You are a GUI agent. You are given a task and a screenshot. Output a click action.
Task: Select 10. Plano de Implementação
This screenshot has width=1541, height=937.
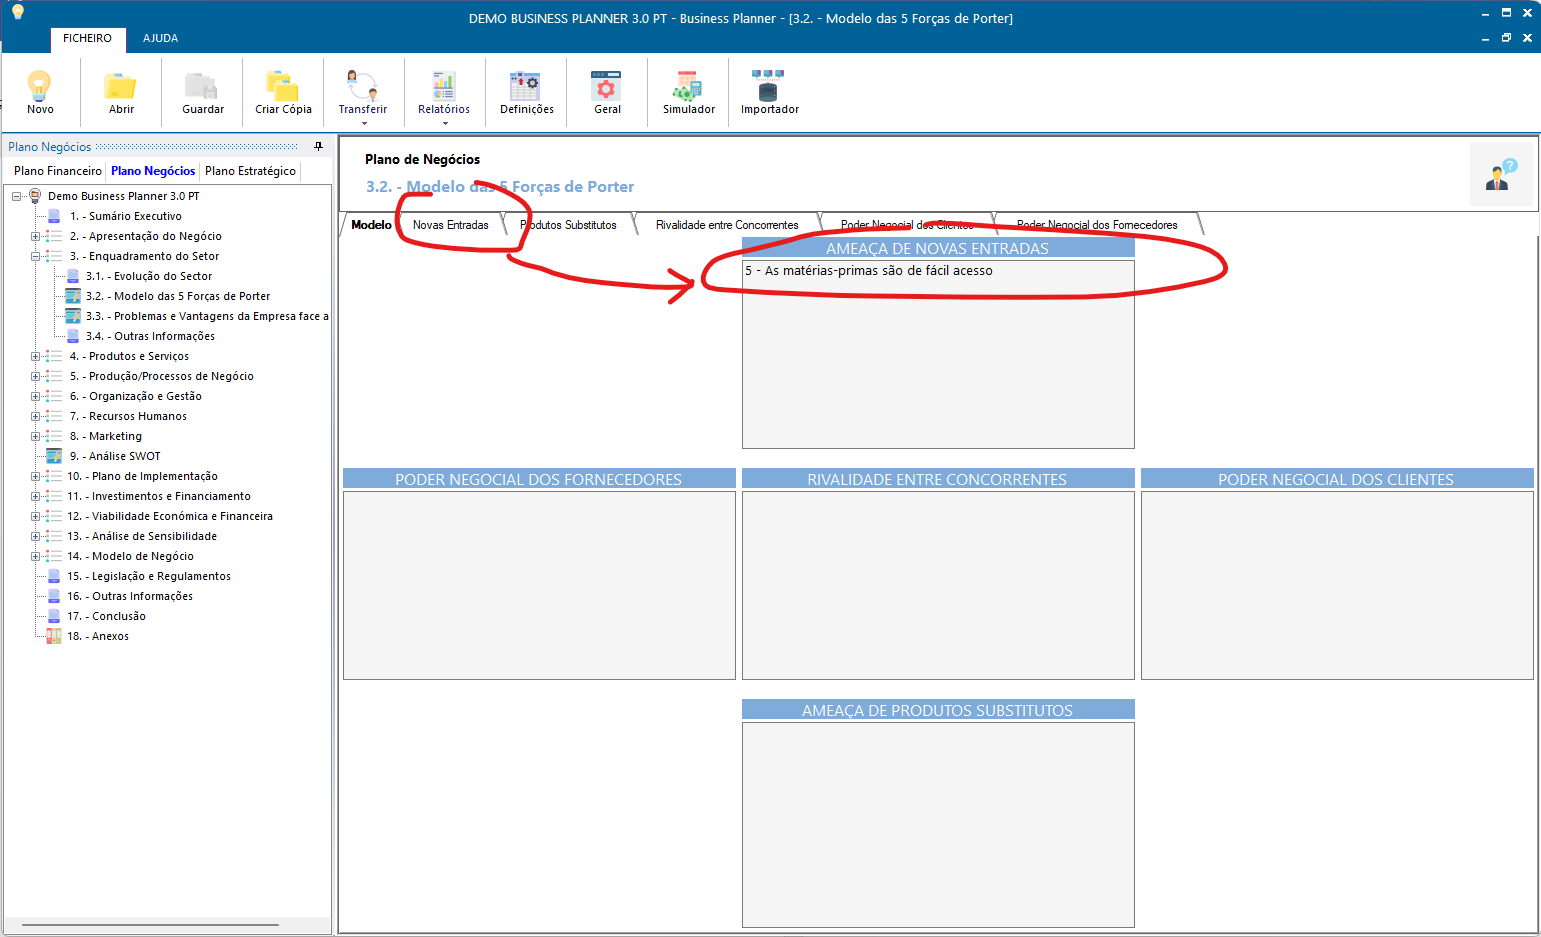pyautogui.click(x=142, y=476)
